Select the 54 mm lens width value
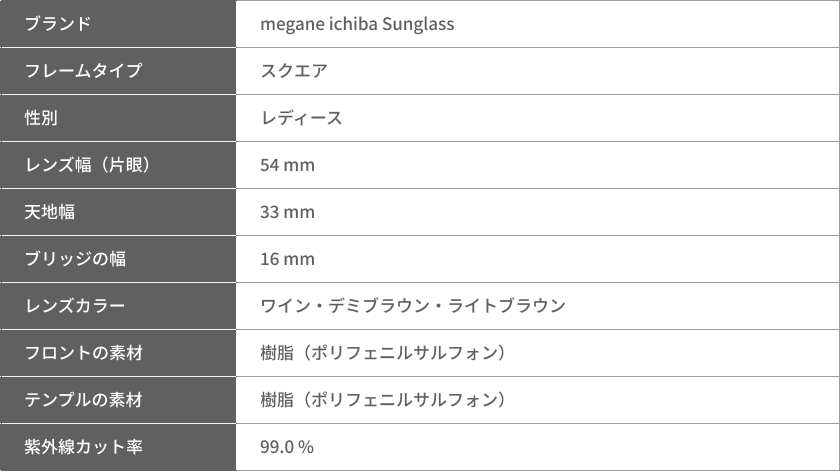This screenshot has width=840, height=471. 287,165
